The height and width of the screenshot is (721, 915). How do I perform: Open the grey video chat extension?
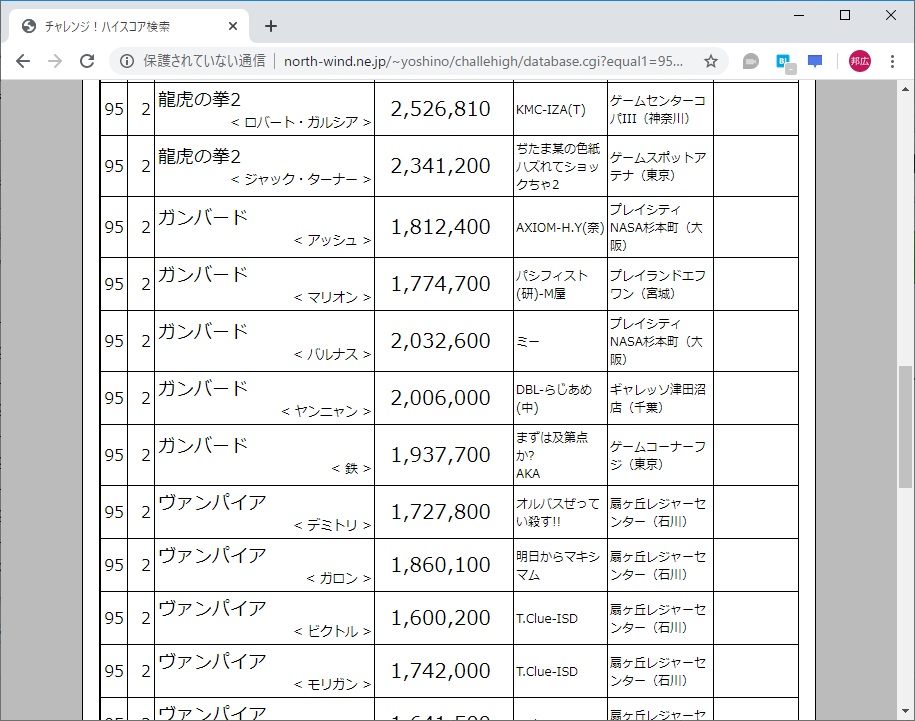pos(749,60)
